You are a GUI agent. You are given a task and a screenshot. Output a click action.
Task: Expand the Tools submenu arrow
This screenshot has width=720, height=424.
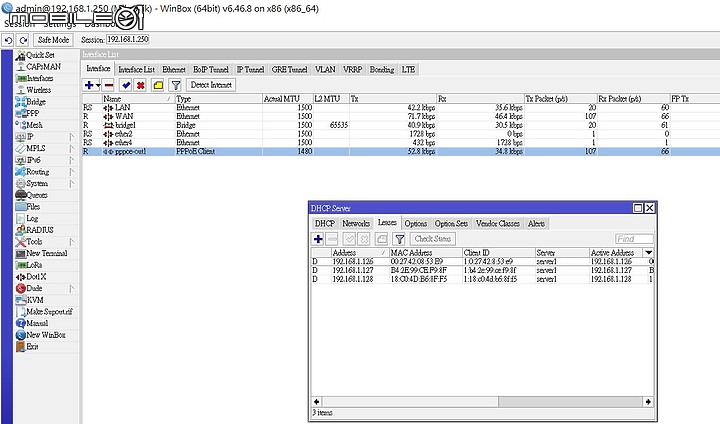click(72, 242)
